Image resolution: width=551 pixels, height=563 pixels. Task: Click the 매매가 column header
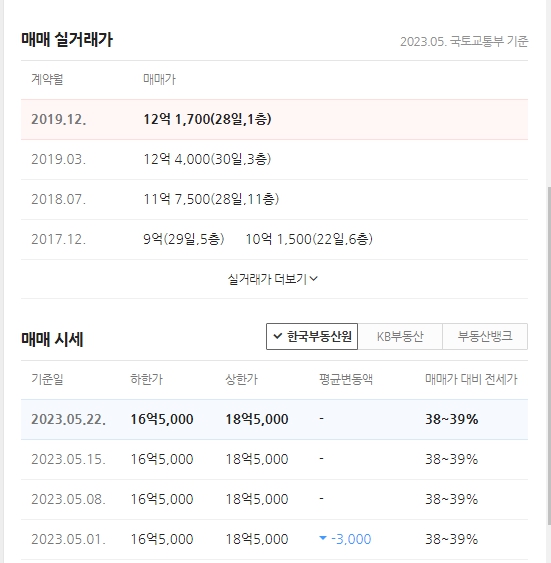tap(159, 79)
